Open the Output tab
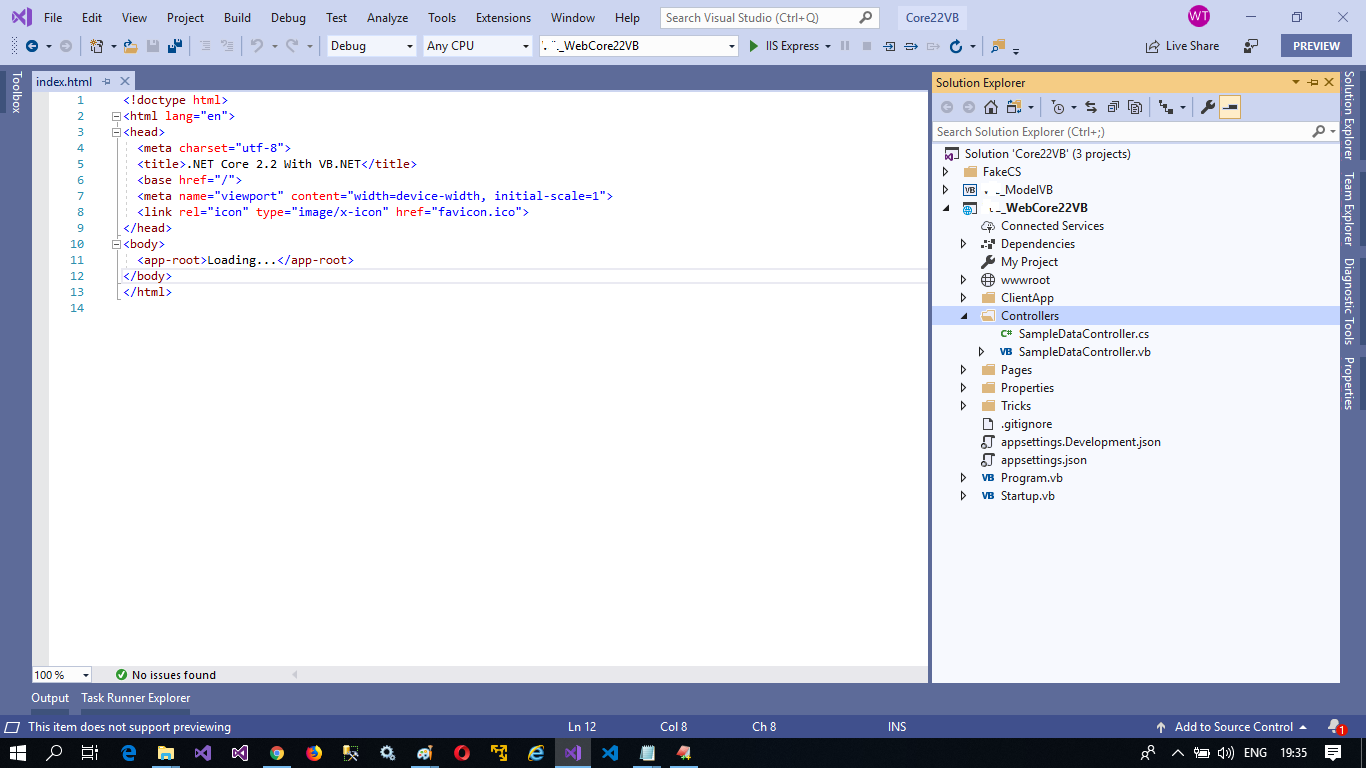 50,698
